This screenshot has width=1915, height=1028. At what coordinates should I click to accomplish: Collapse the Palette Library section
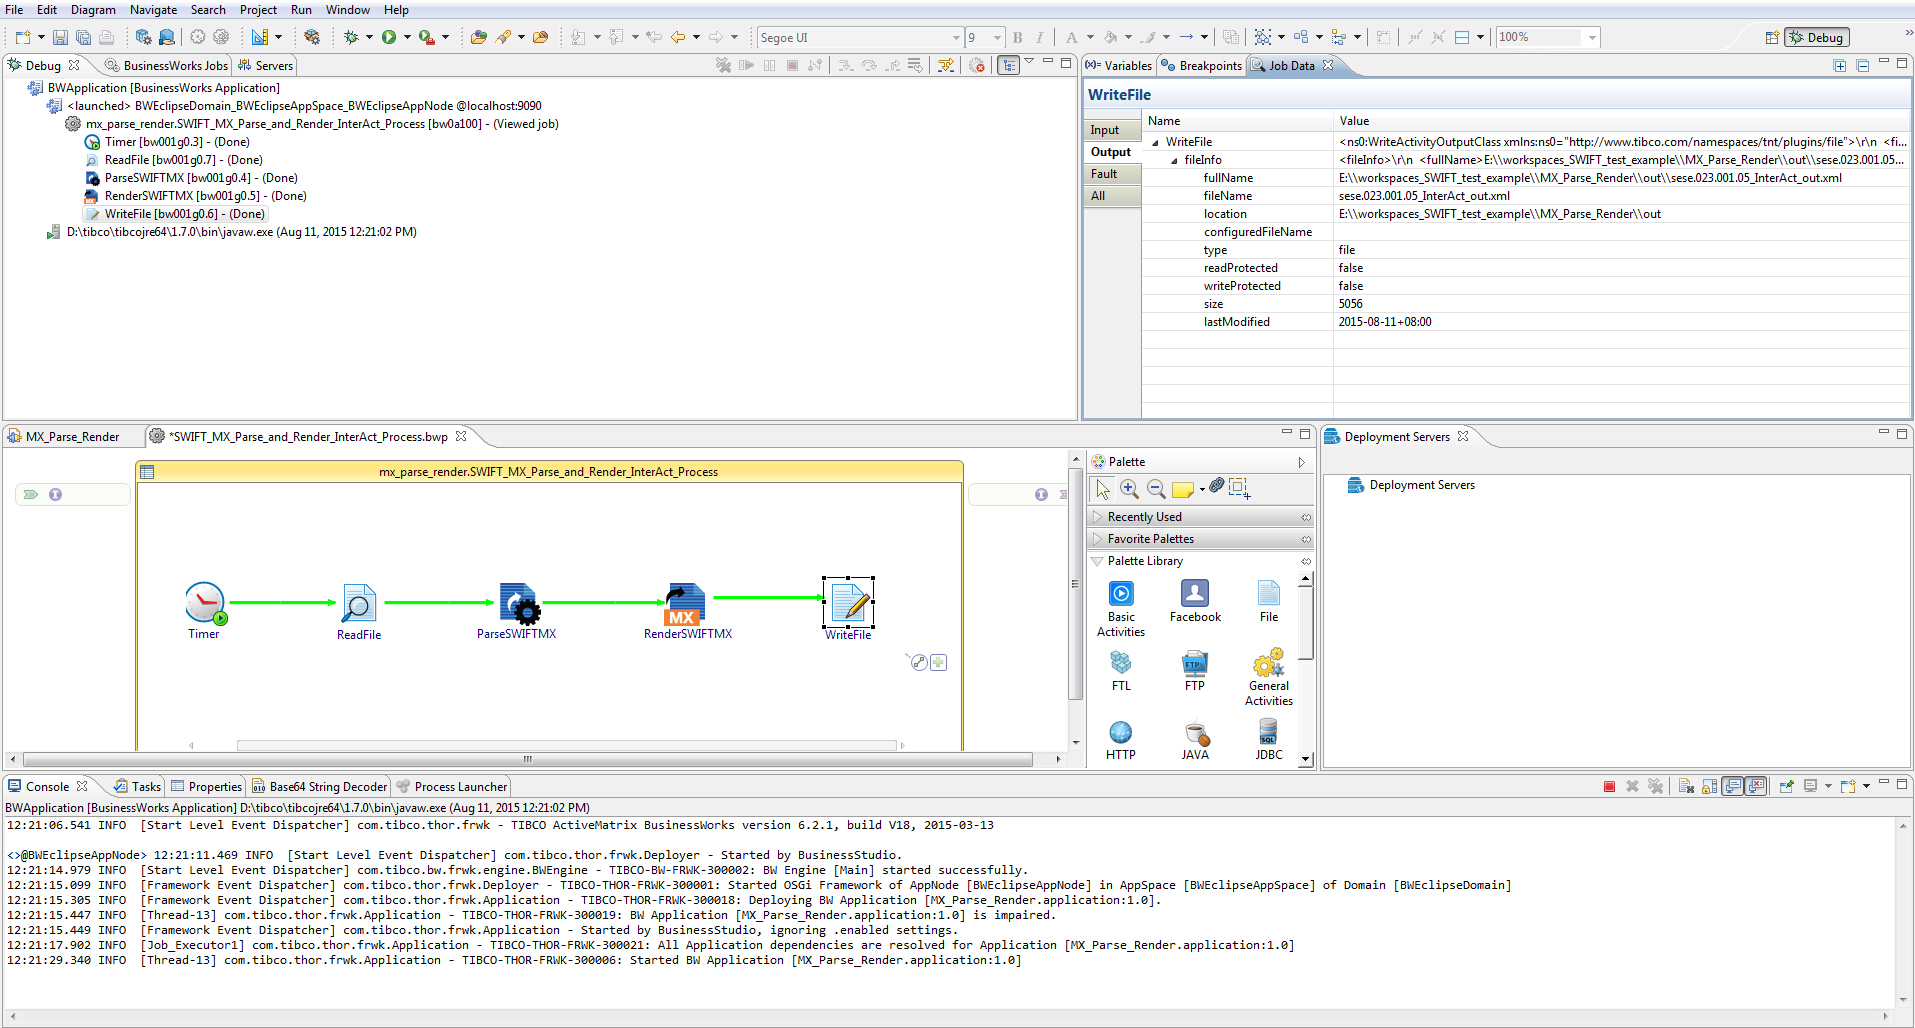(1200, 561)
